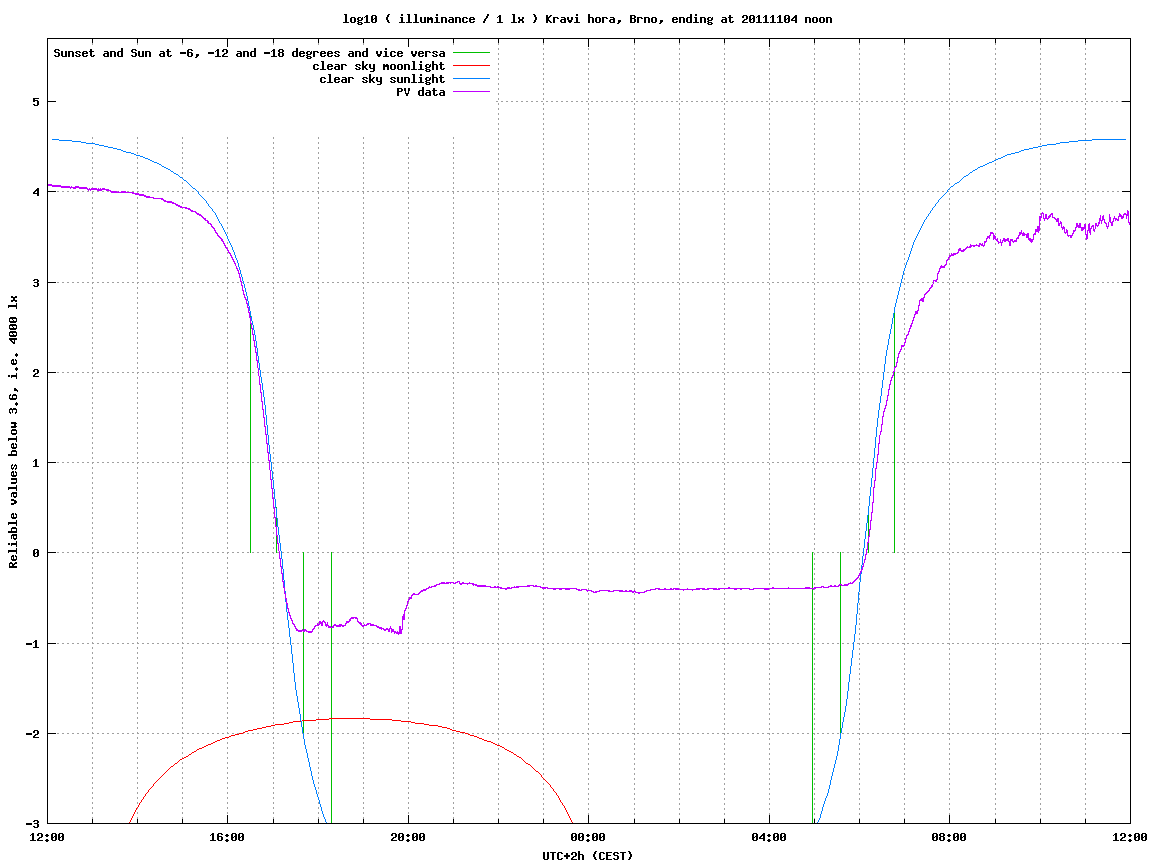Viewport: 1151px width, 863px height.
Task: Click the vertical 'Reliable values below 3.6' axis label
Action: [x=13, y=432]
